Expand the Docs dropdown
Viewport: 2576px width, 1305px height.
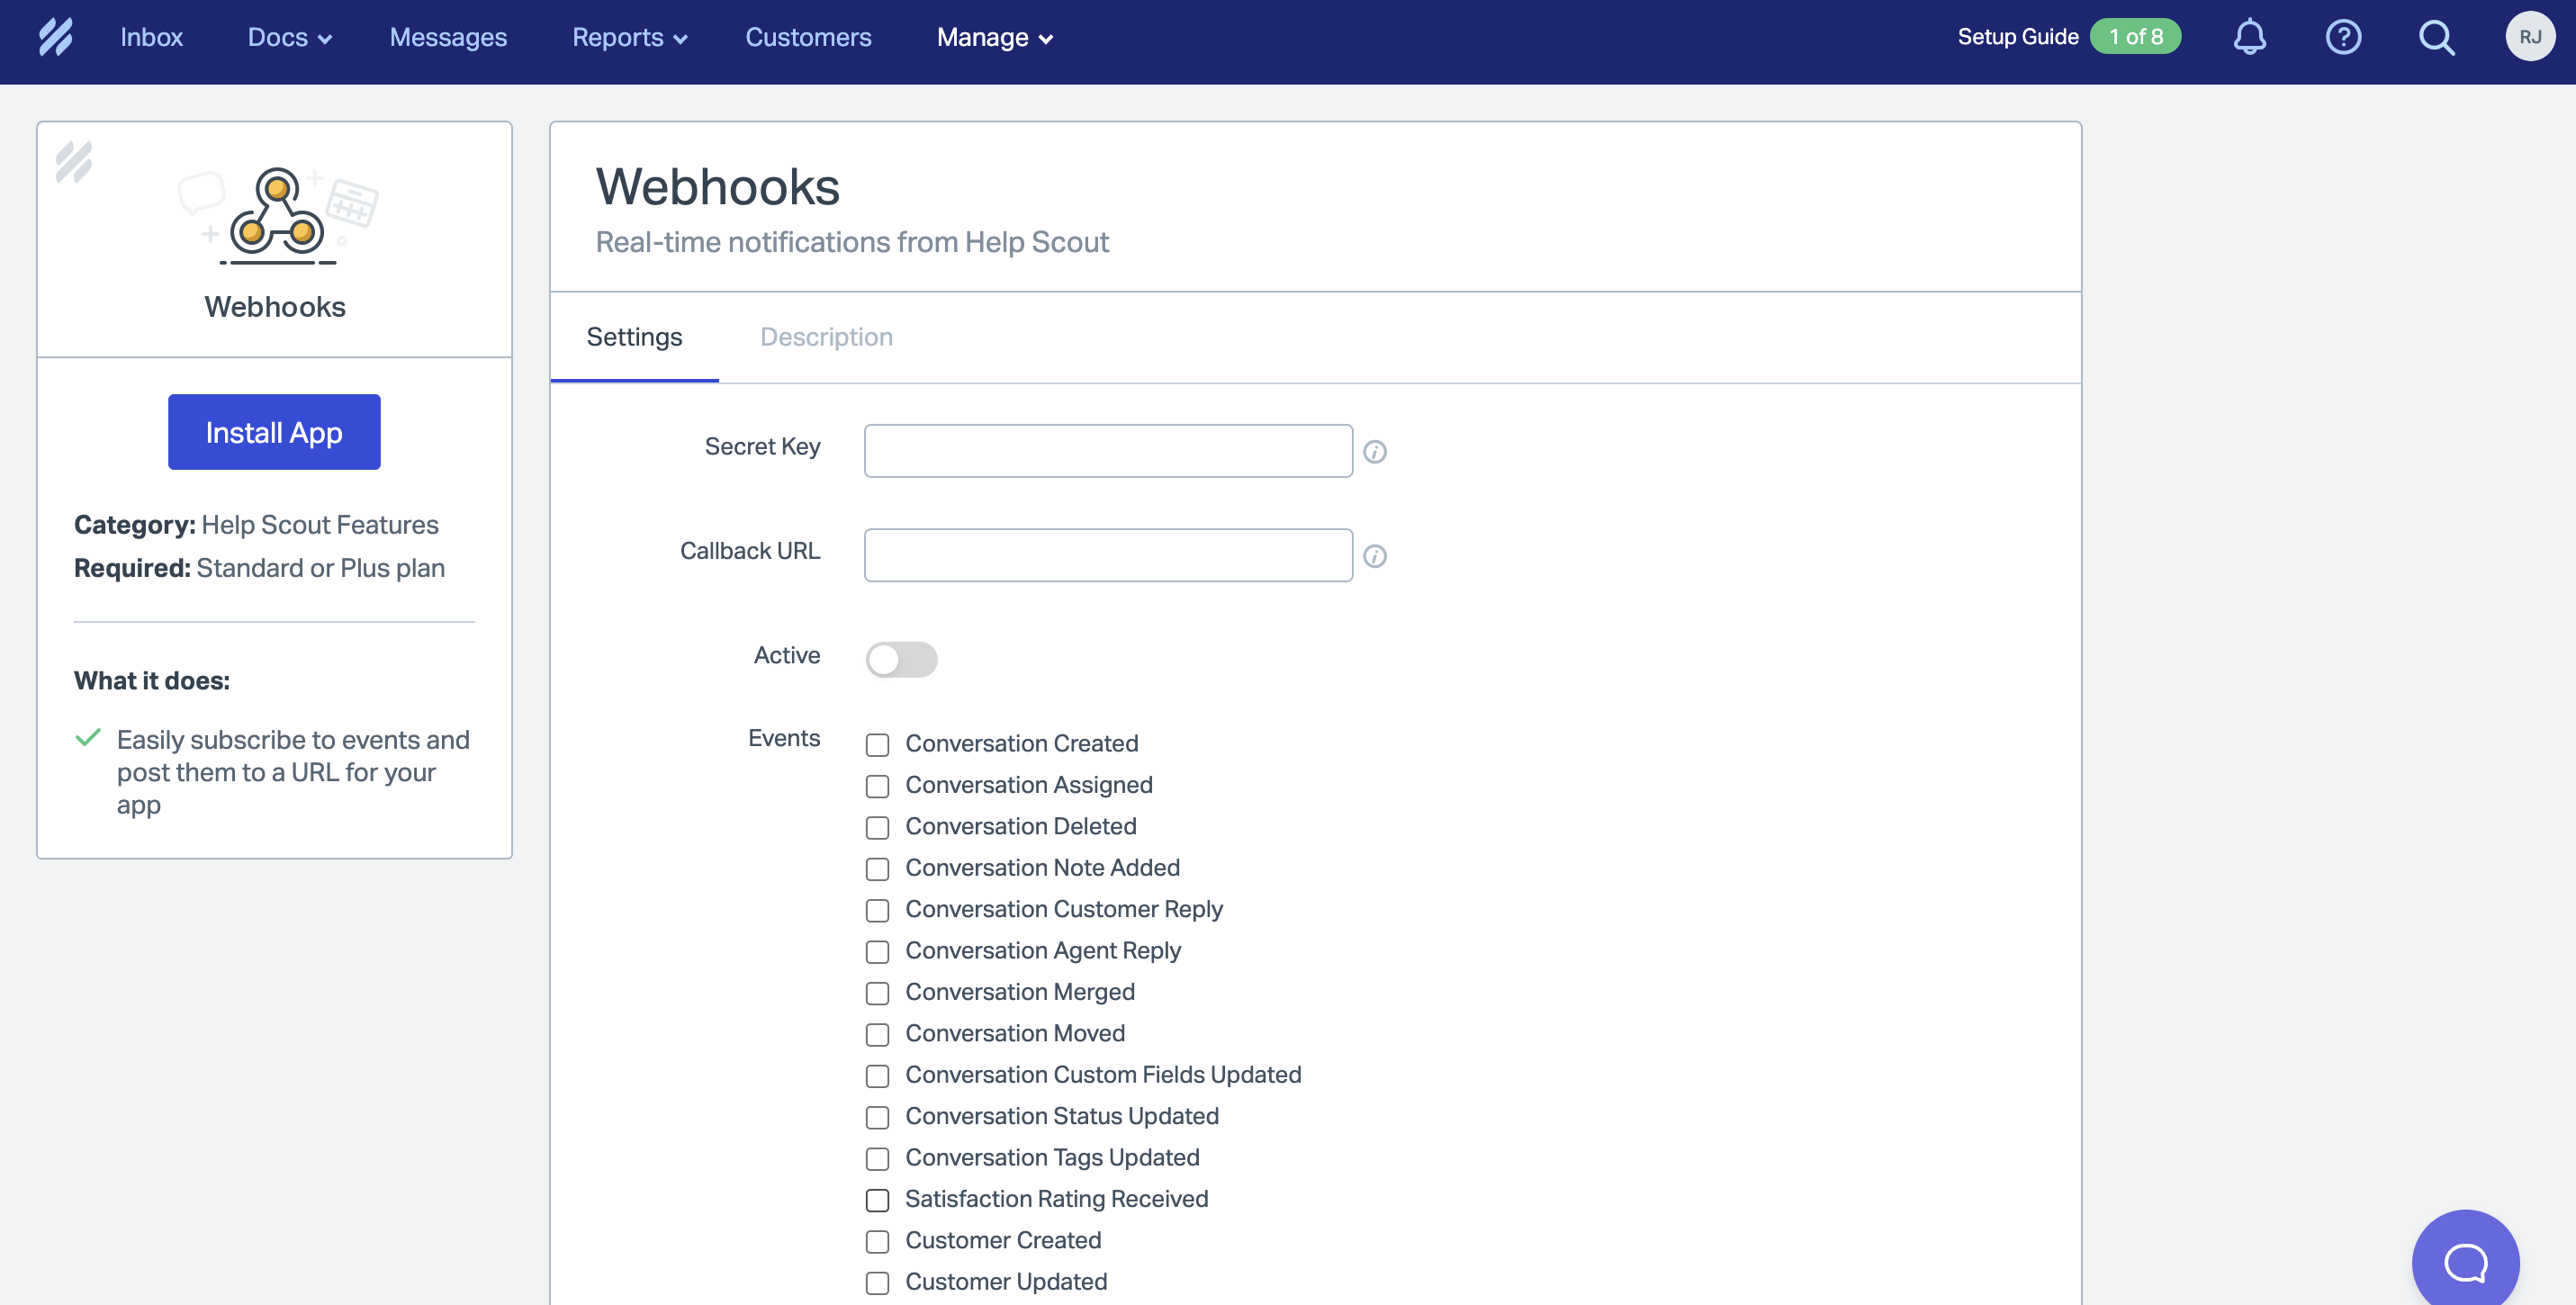coord(288,37)
